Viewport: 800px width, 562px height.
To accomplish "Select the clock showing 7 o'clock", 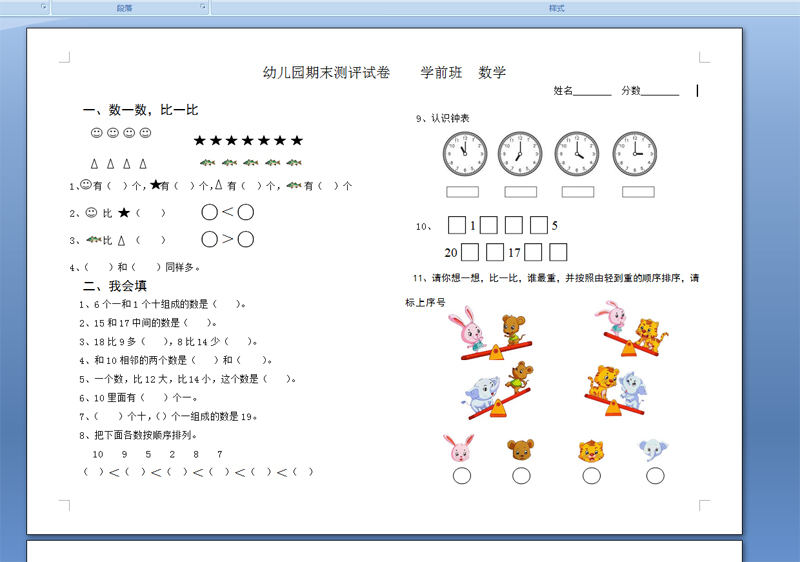I will [x=520, y=154].
